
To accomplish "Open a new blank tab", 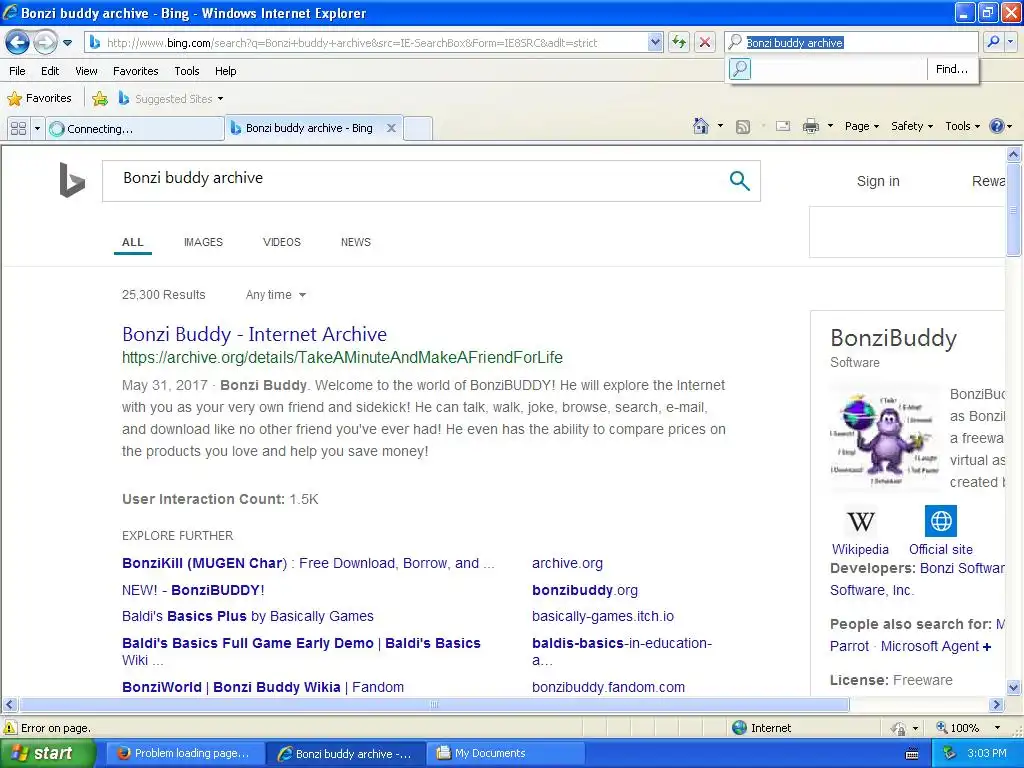I will [418, 129].
